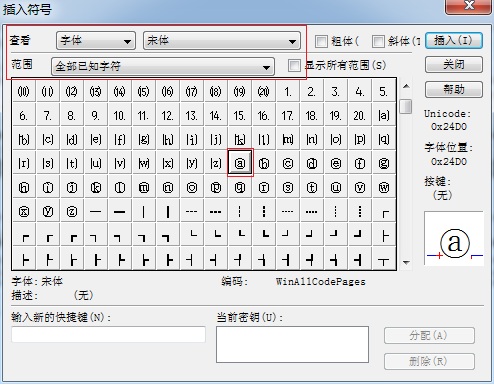This screenshot has width=494, height=386.
Task: Open the 字体 view-type dropdown
Action: tap(96, 41)
